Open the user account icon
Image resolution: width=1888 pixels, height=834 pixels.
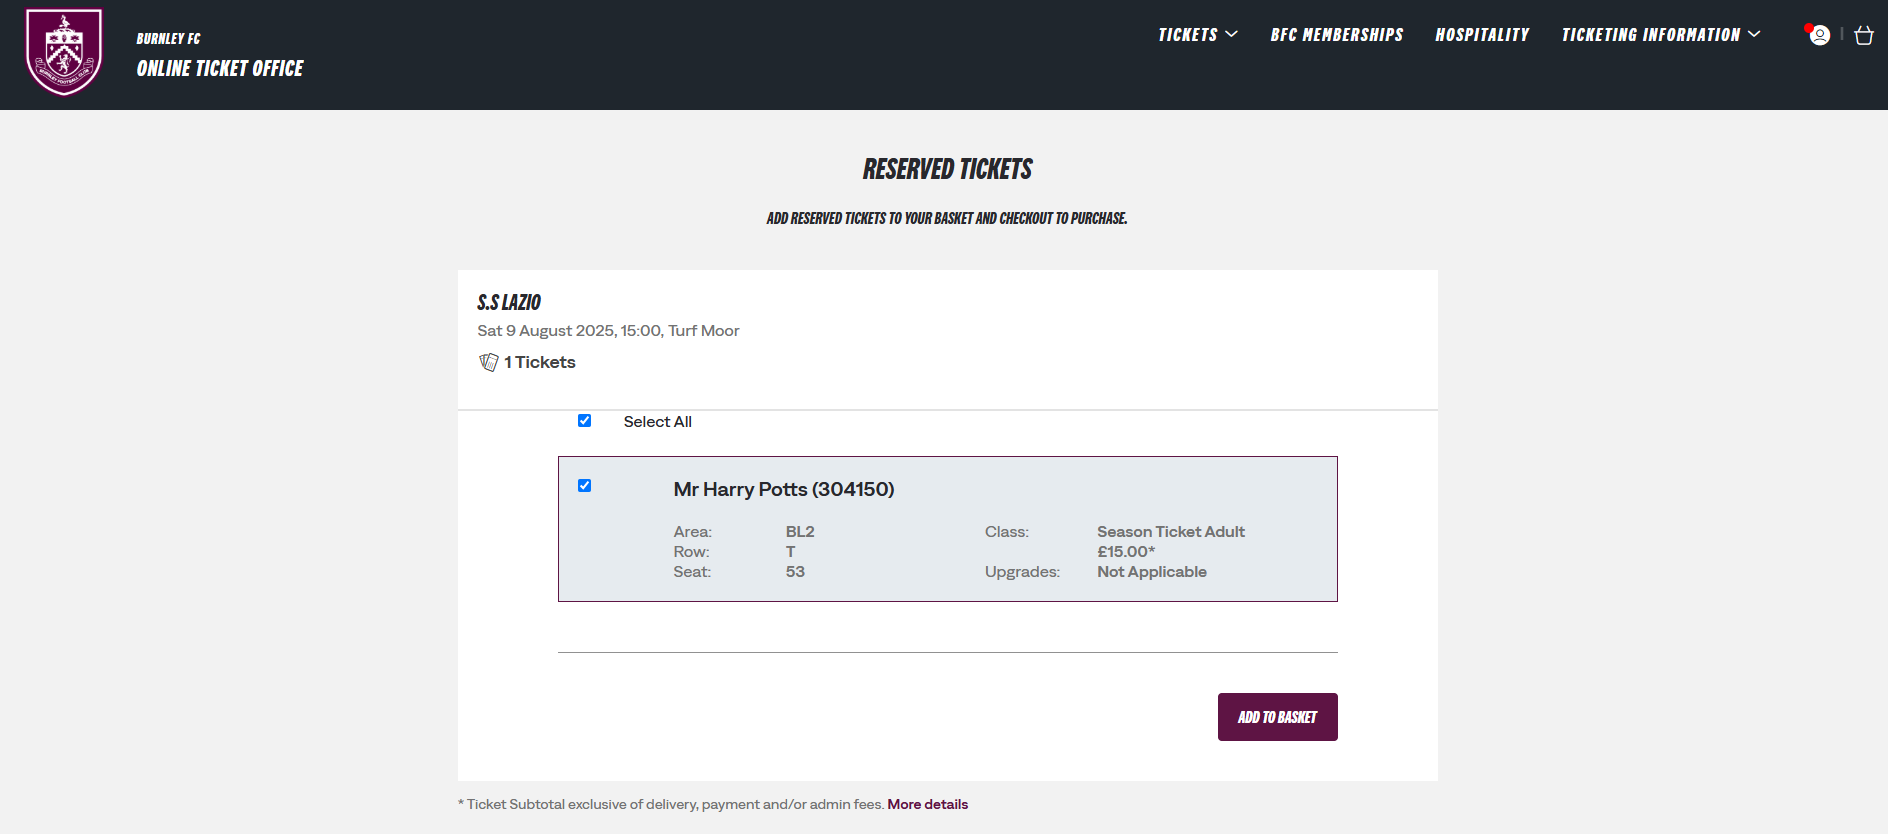pyautogui.click(x=1820, y=35)
